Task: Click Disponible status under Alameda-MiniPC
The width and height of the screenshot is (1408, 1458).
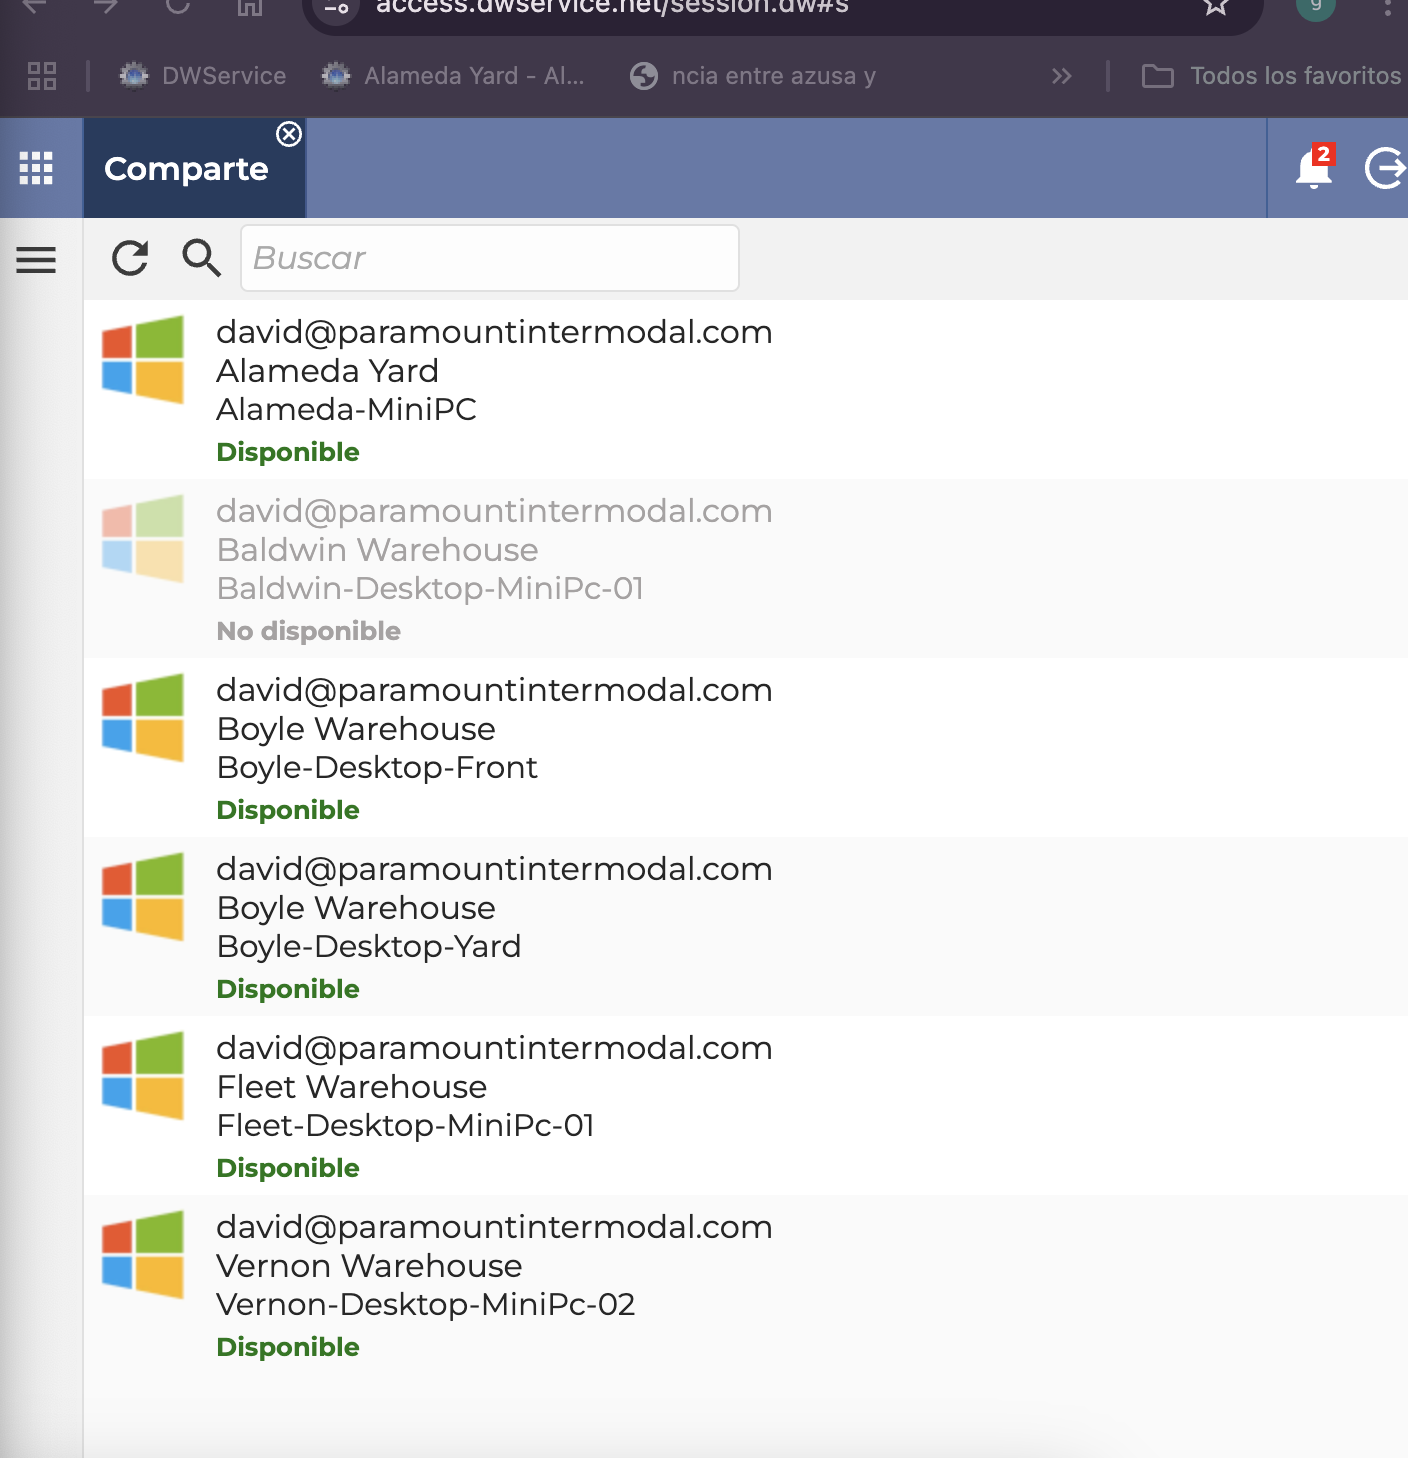Action: pyautogui.click(x=288, y=452)
